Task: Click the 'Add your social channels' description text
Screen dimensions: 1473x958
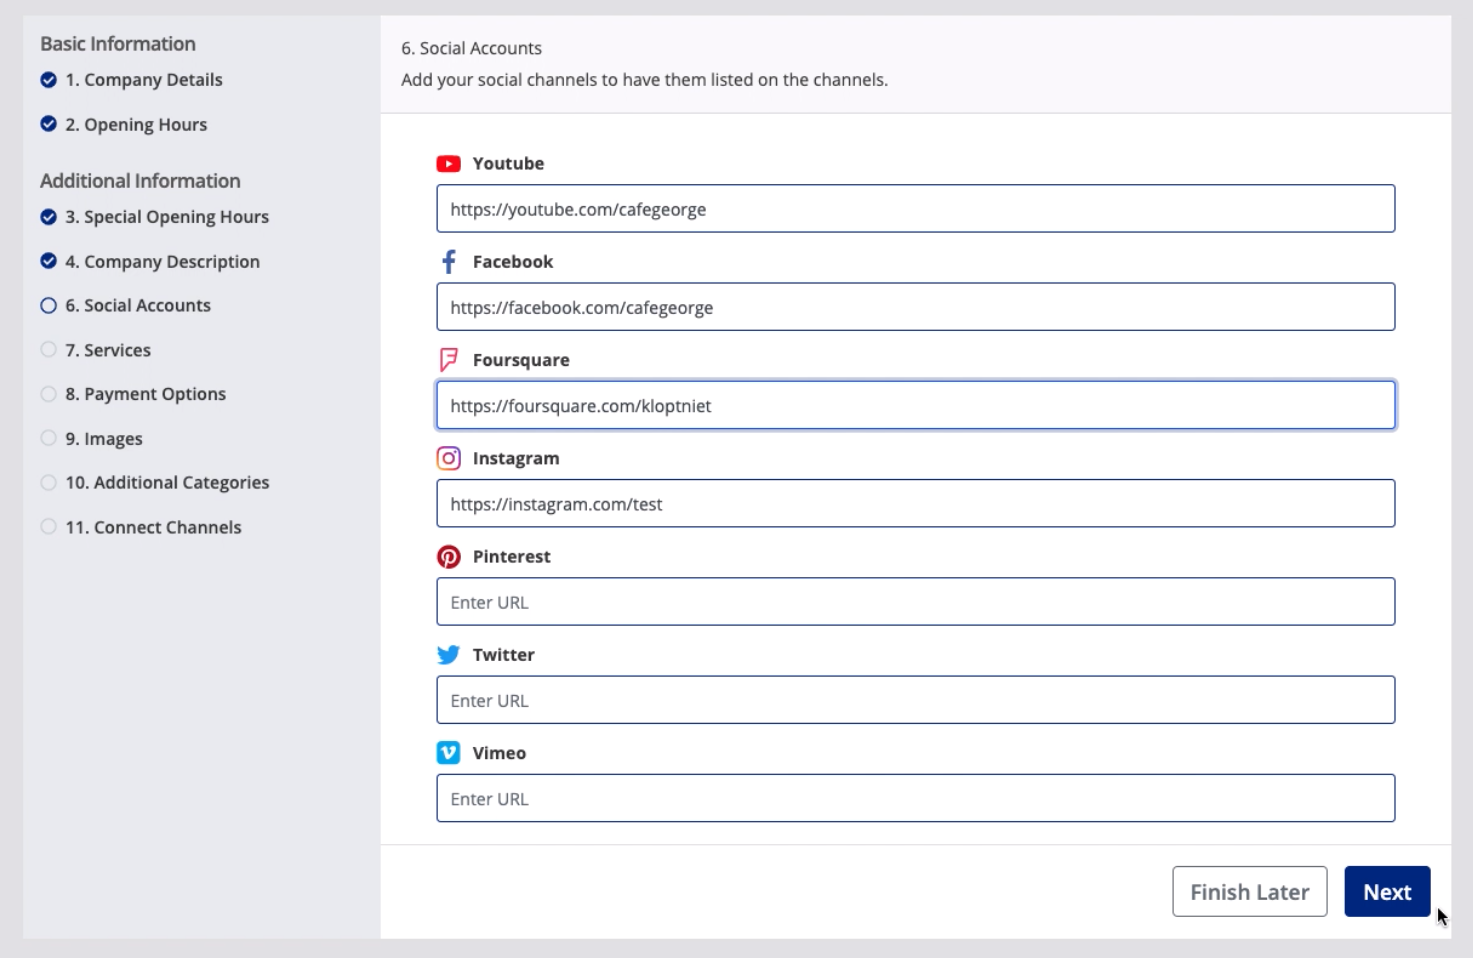Action: pyautogui.click(x=644, y=80)
